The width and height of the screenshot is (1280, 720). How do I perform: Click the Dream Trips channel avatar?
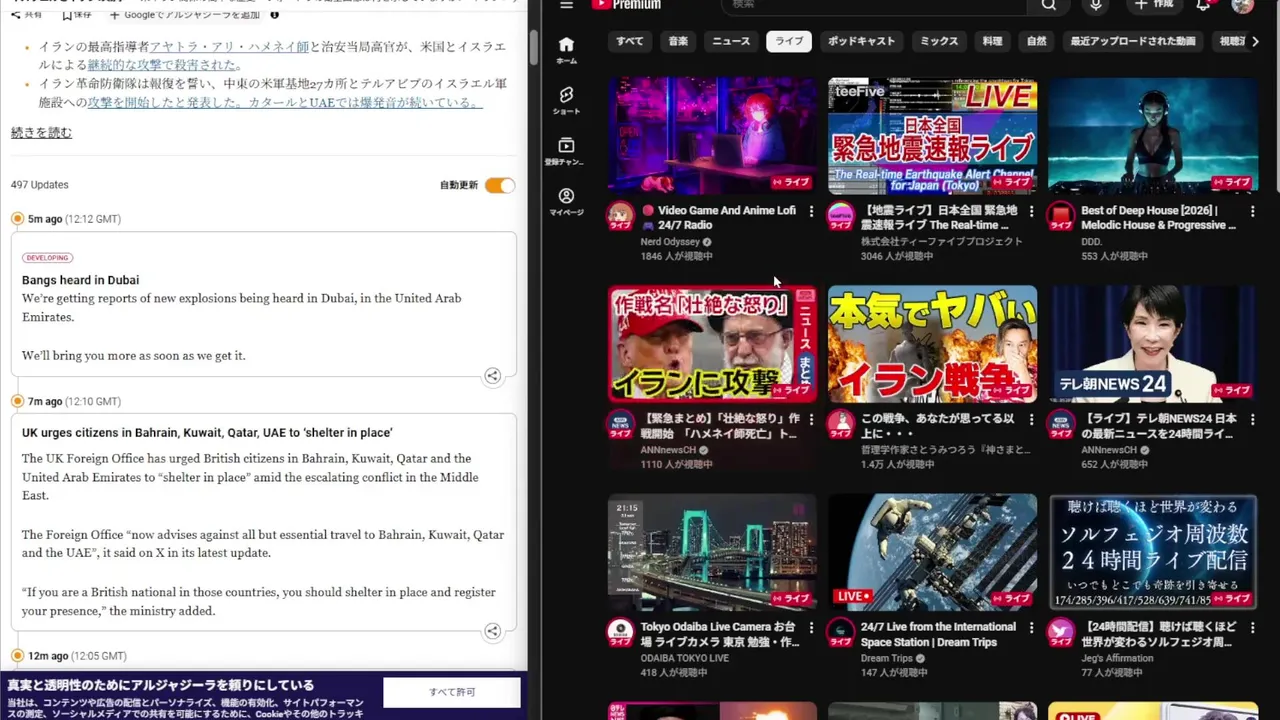click(x=840, y=633)
